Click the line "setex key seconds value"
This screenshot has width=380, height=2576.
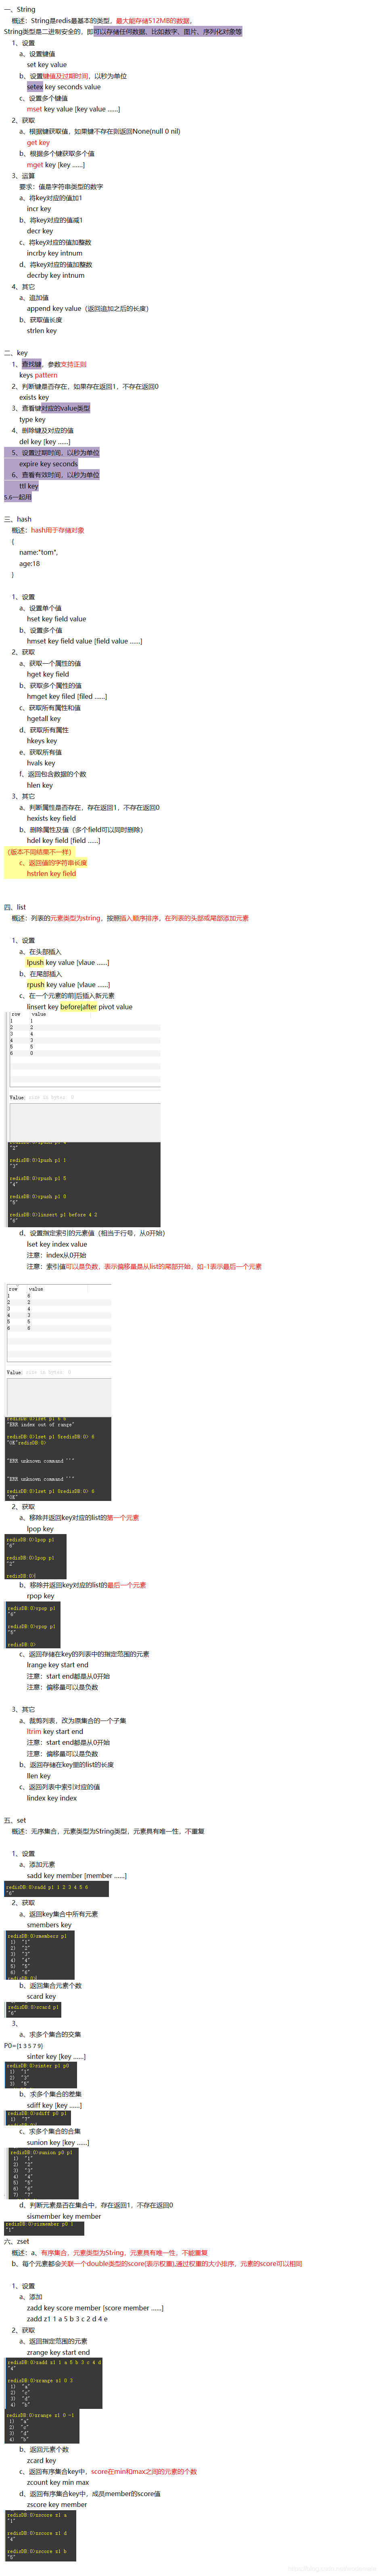[64, 87]
